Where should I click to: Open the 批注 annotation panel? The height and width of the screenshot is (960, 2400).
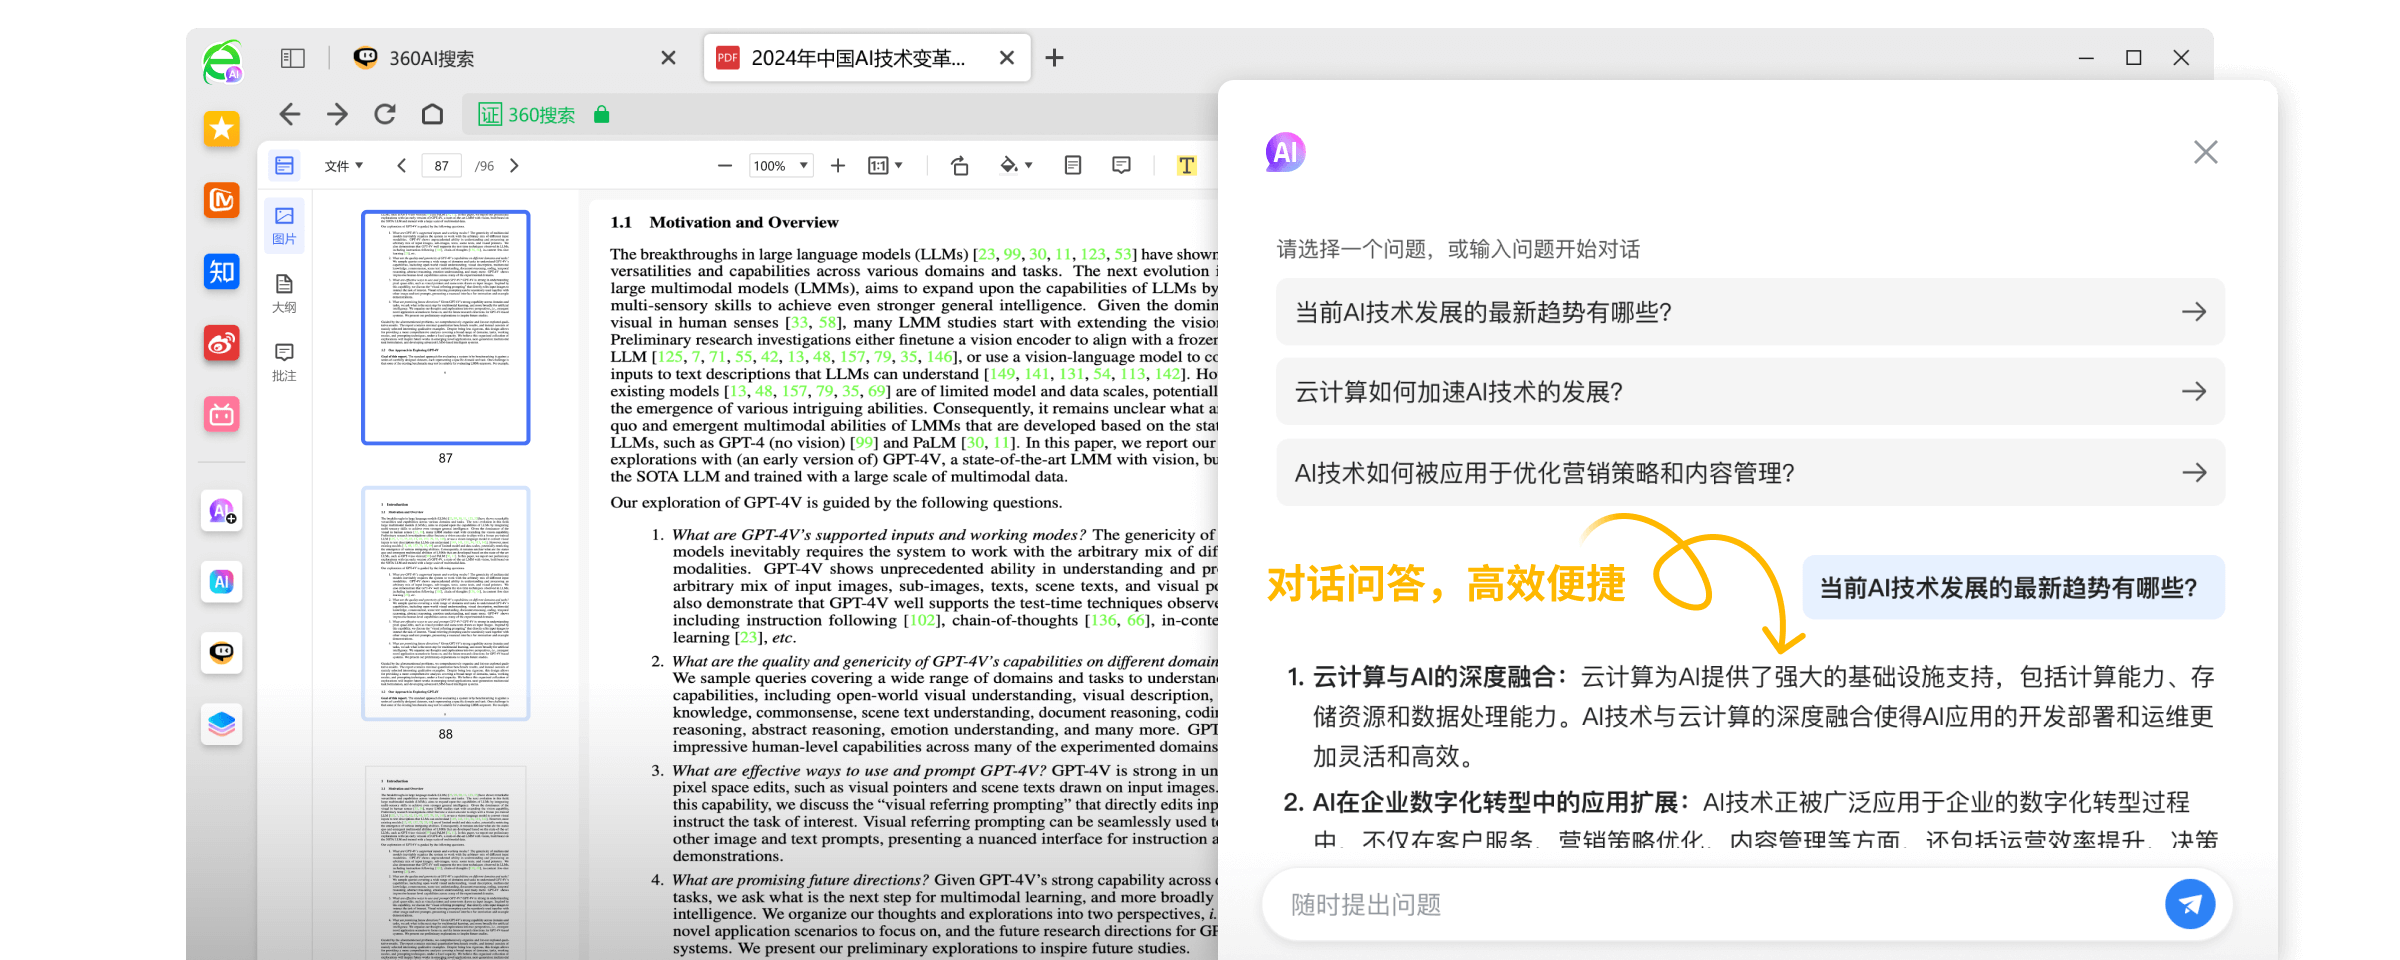pos(284,362)
